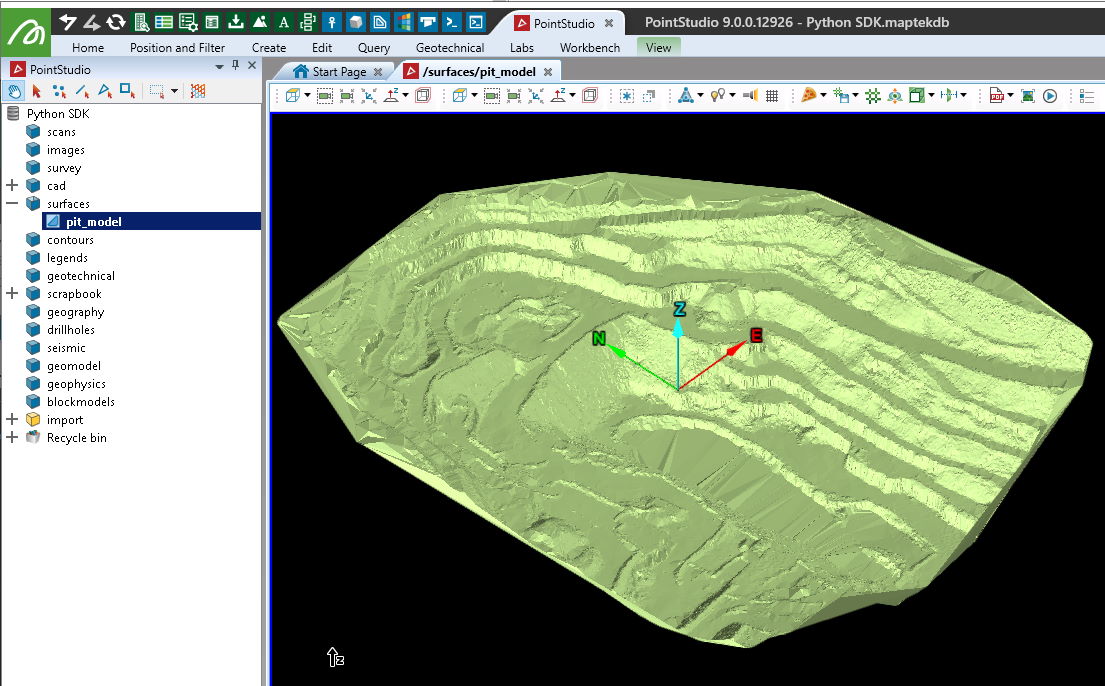
Task: Click the Undo arrow in quick access bar
Action: point(68,22)
